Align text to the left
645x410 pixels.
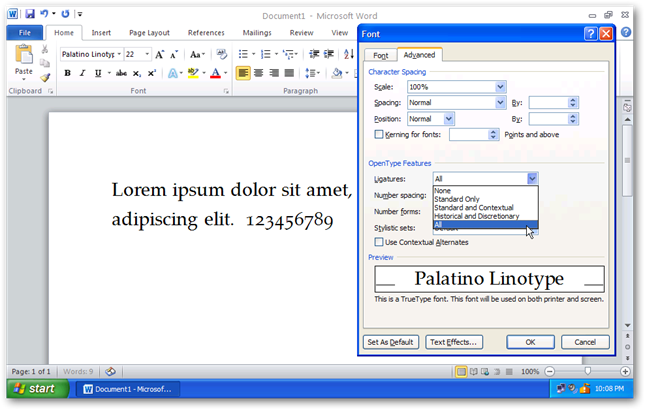click(243, 73)
